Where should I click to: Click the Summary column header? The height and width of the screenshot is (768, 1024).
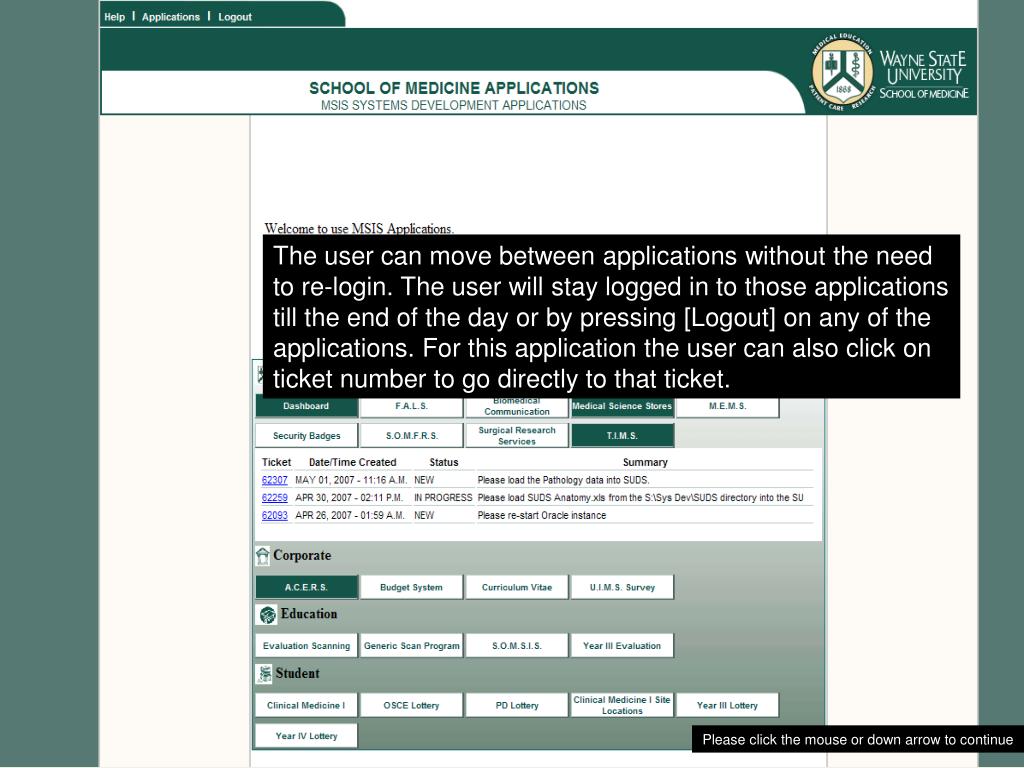click(x=645, y=462)
